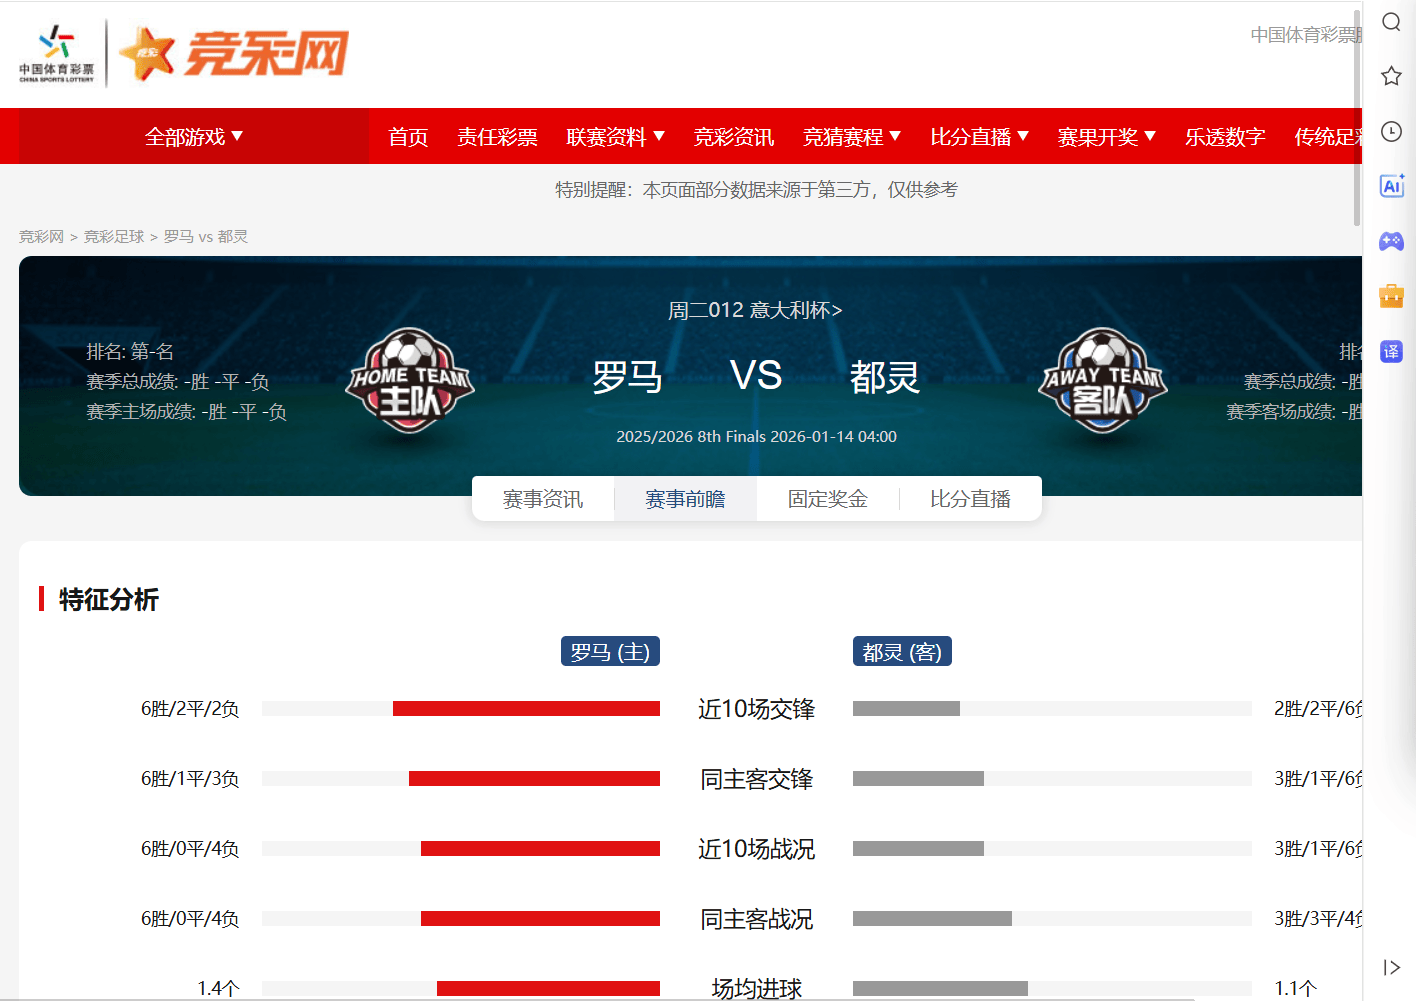The width and height of the screenshot is (1416, 1001).
Task: Open the 周二012 意大利杯 league link
Action: [x=755, y=310]
